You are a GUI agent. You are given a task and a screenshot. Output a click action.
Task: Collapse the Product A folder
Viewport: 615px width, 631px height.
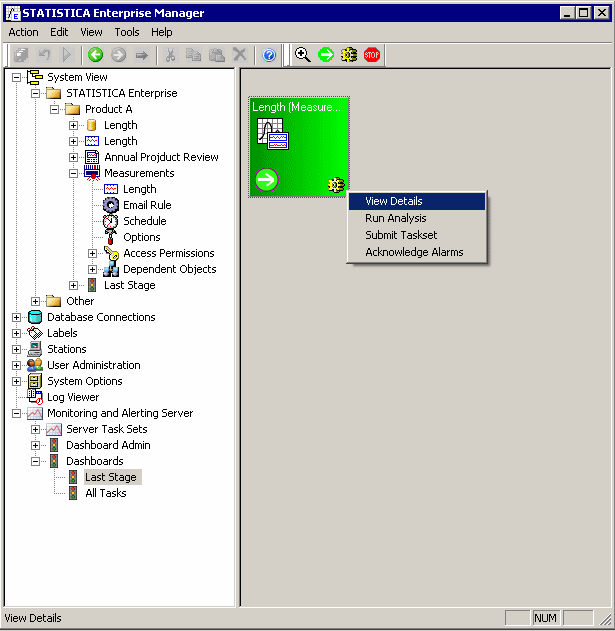54,109
